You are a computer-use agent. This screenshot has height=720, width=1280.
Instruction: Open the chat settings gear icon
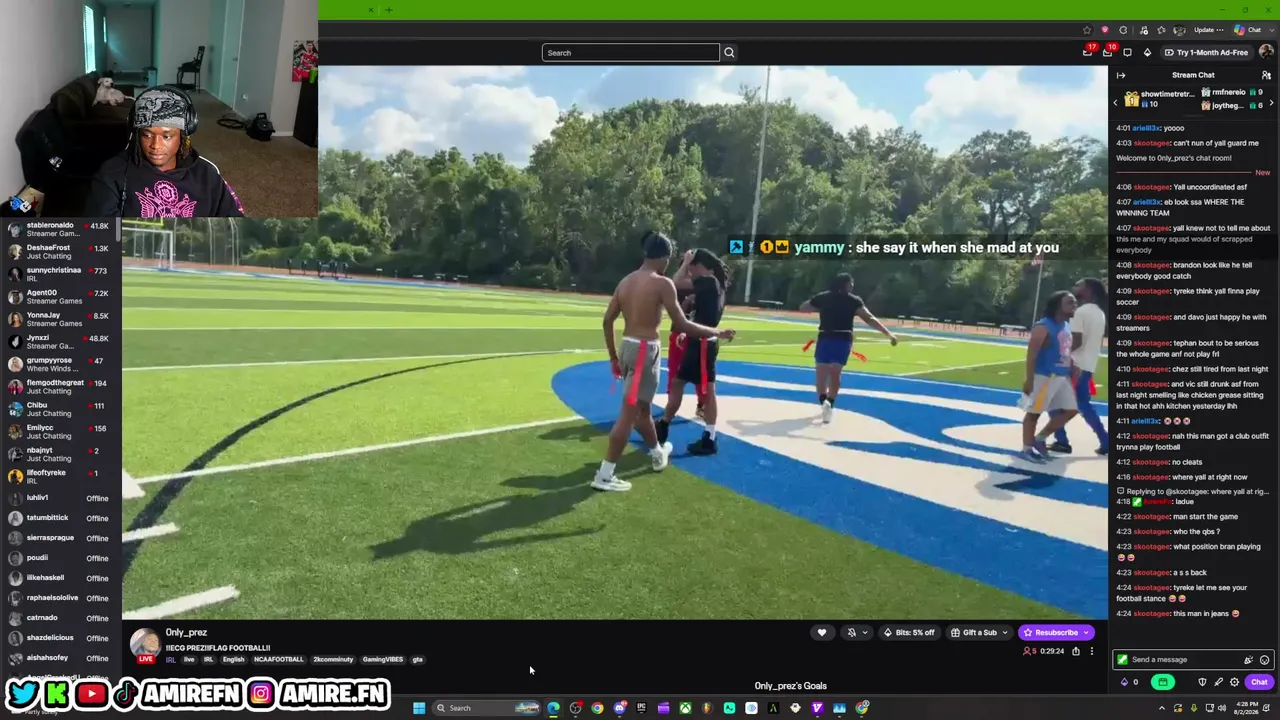point(1234,682)
